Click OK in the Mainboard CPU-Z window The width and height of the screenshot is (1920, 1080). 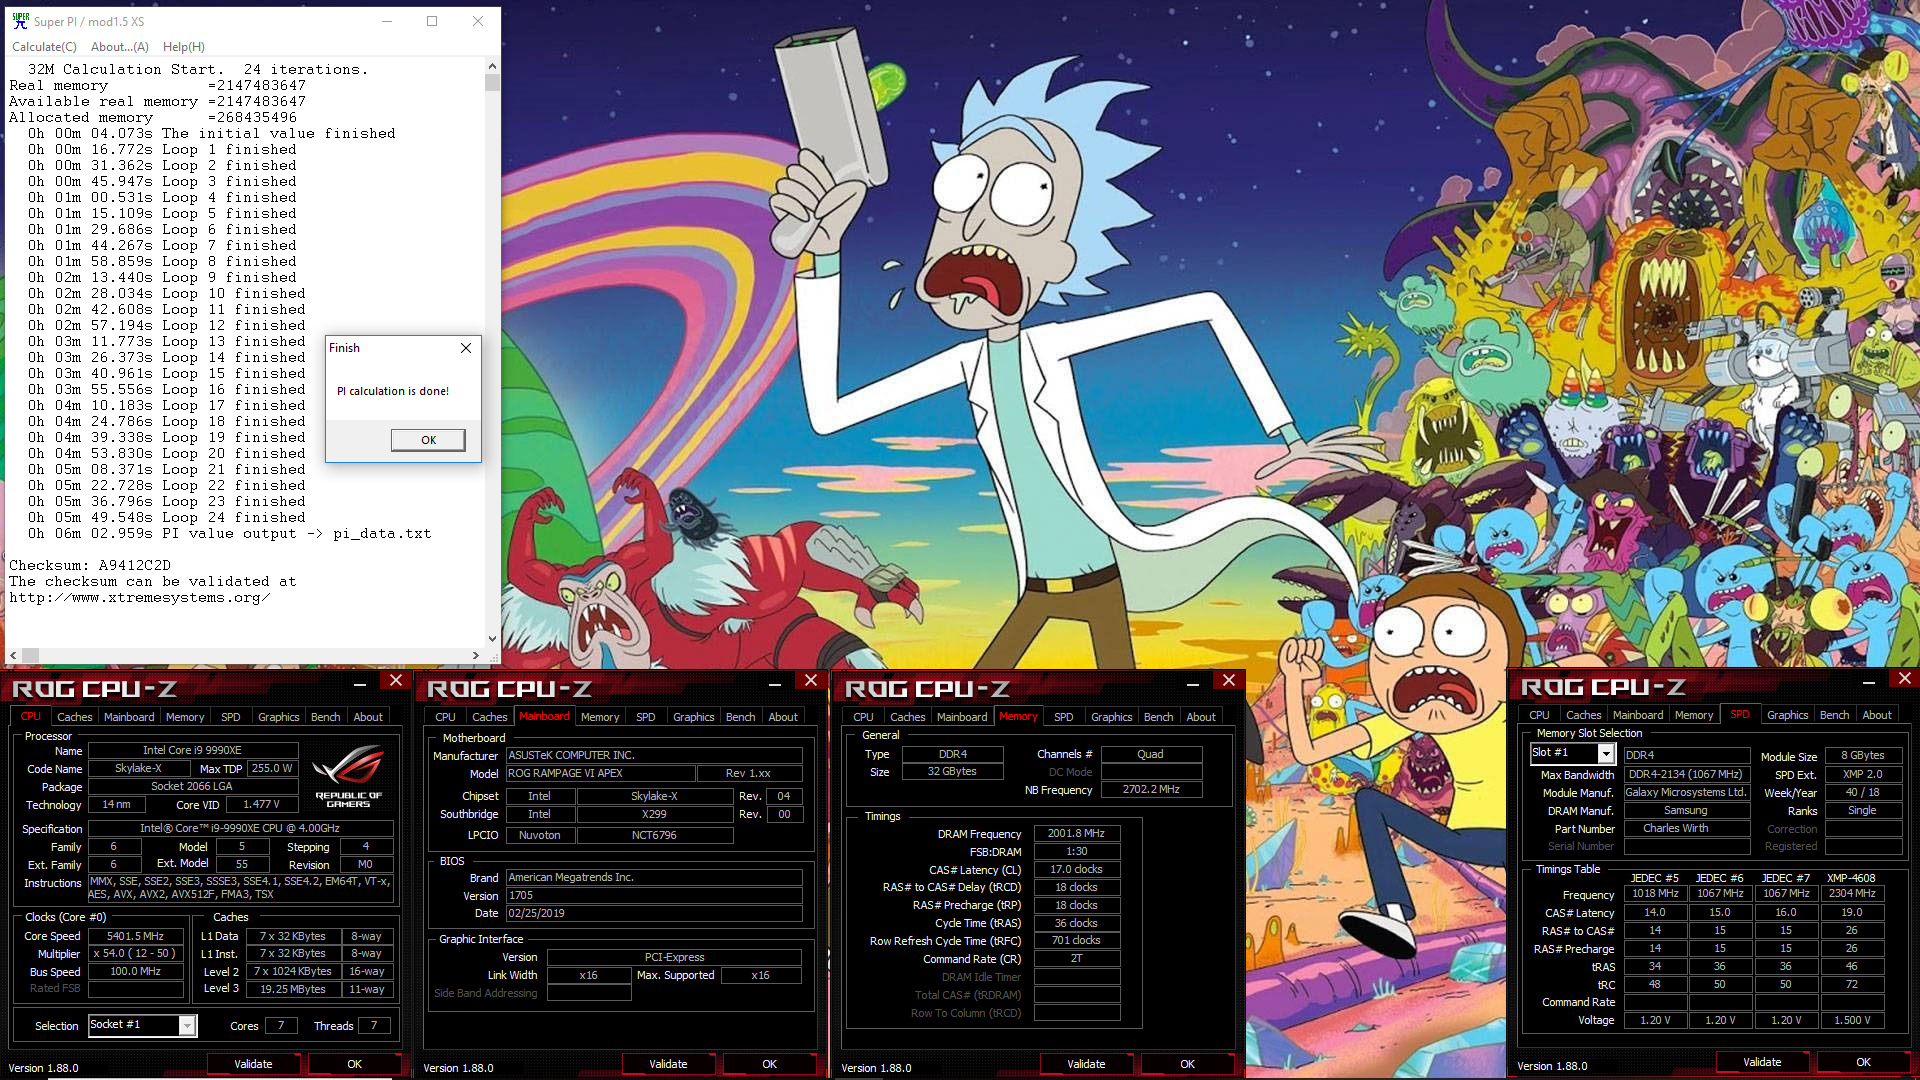769,1064
